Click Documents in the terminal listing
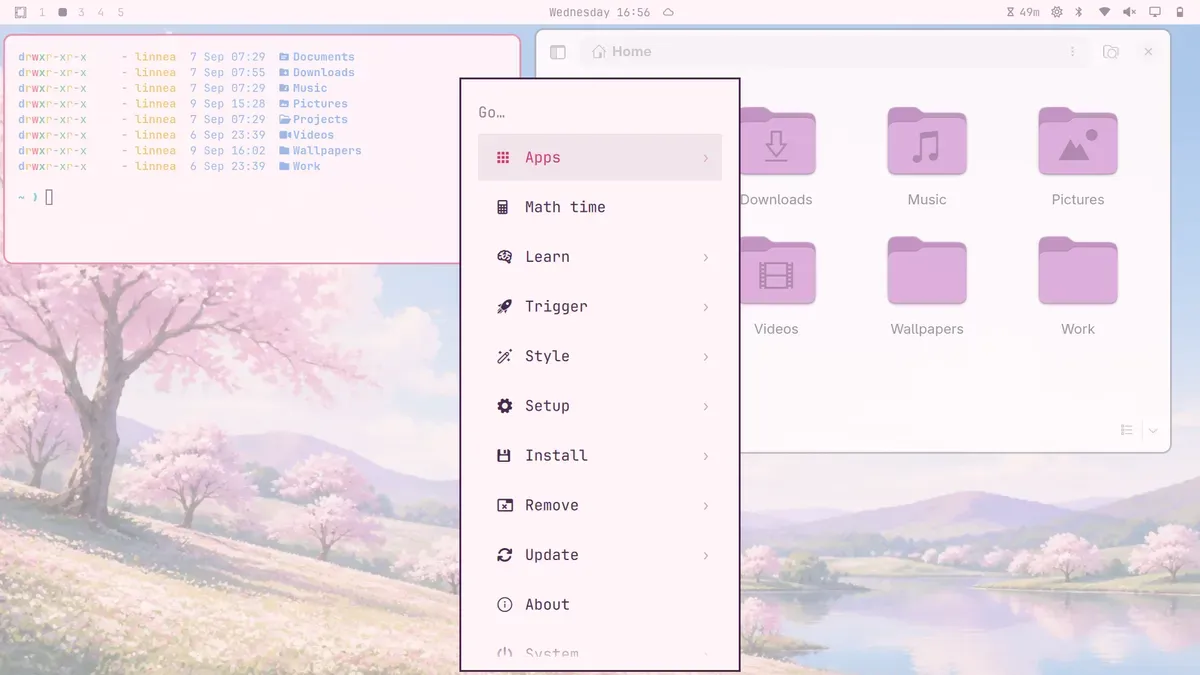This screenshot has height=675, width=1200. 324,57
